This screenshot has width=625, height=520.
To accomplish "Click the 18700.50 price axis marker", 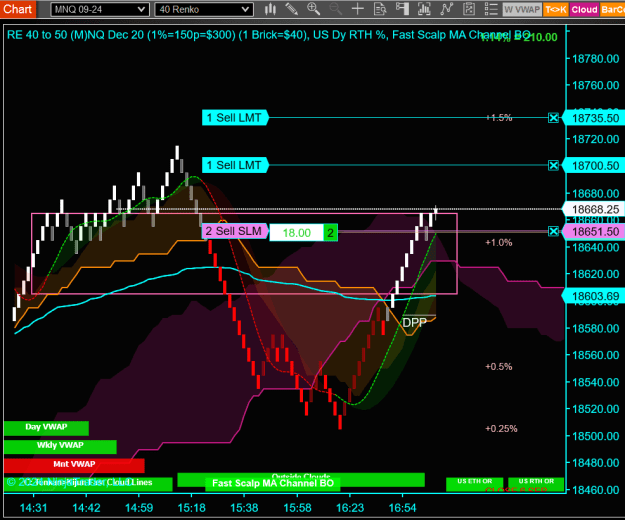I will pyautogui.click(x=594, y=165).
